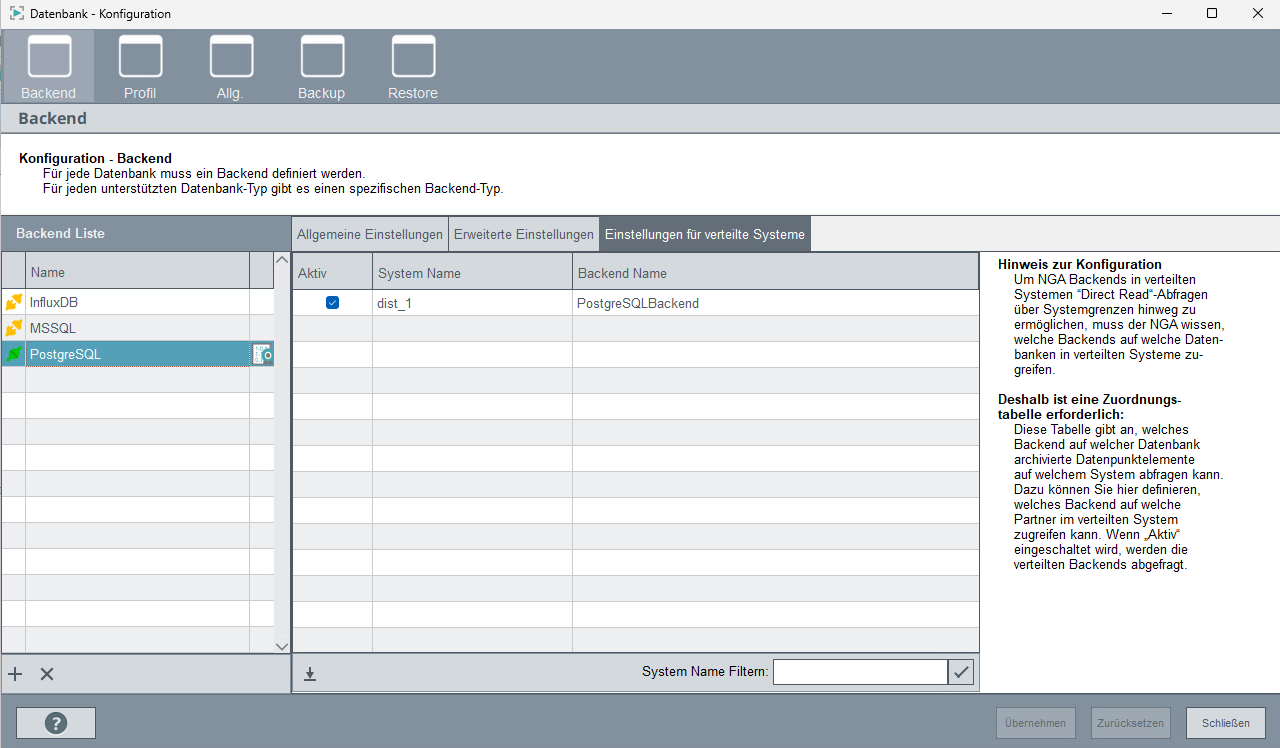Select InfluxDB in backend list

click(54, 302)
